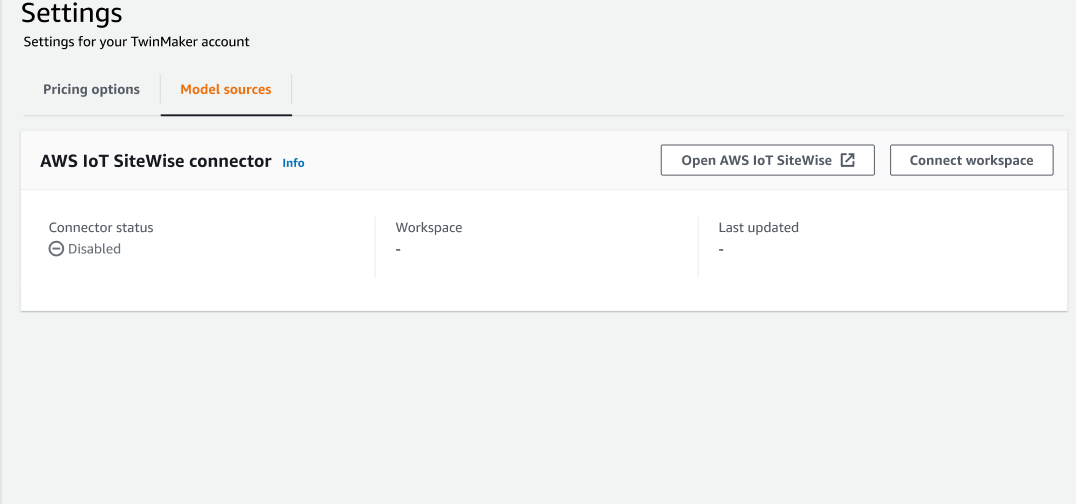This screenshot has width=1076, height=504.
Task: Click the TwinMaker account settings description
Action: coord(136,42)
